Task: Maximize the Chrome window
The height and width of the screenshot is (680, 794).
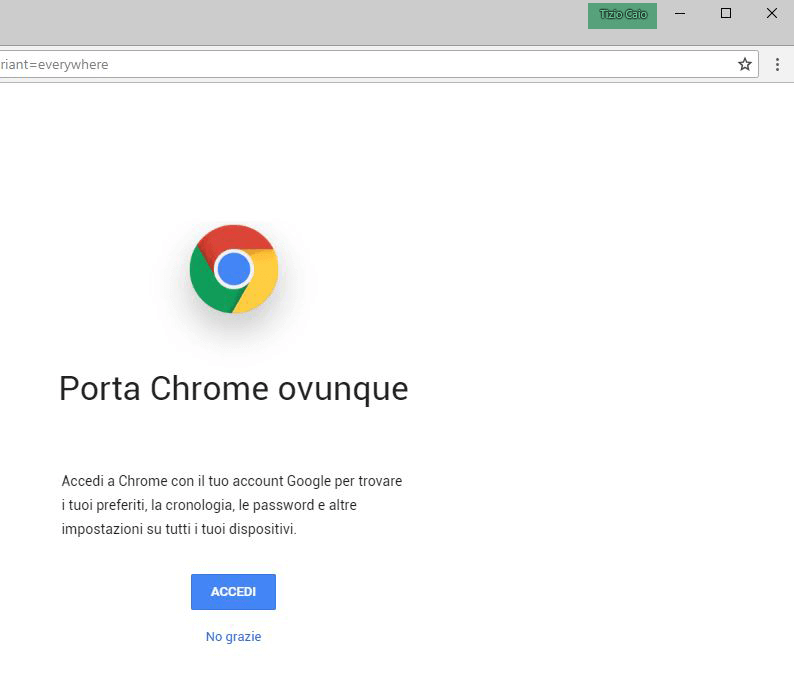Action: pos(726,14)
